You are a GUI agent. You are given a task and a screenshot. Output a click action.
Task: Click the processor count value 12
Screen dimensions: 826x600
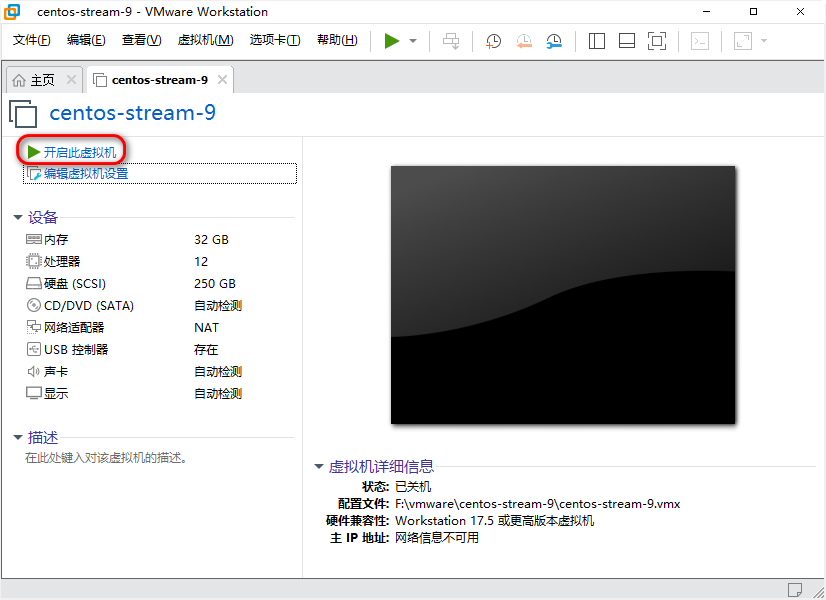coord(201,262)
